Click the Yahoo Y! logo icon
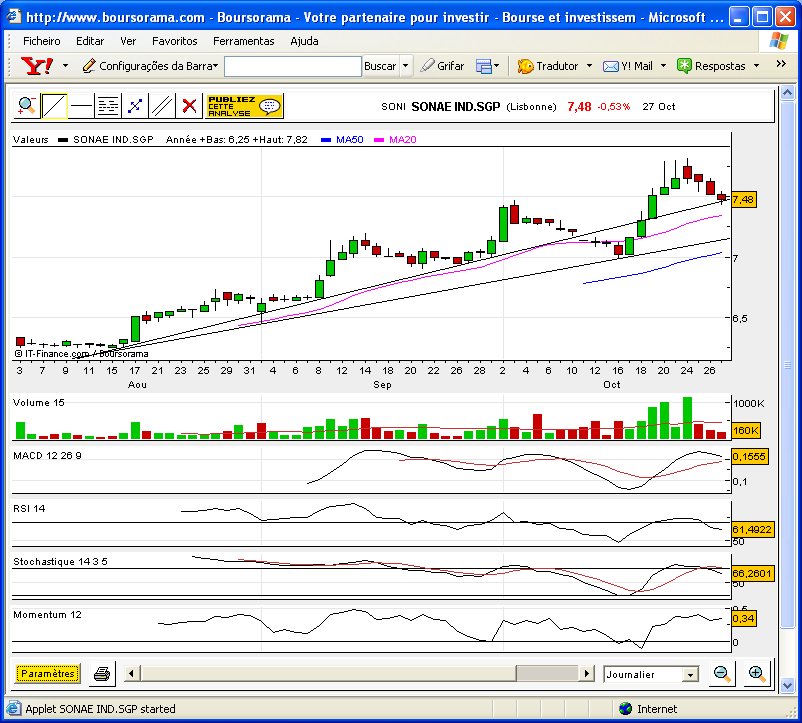 [x=37, y=66]
